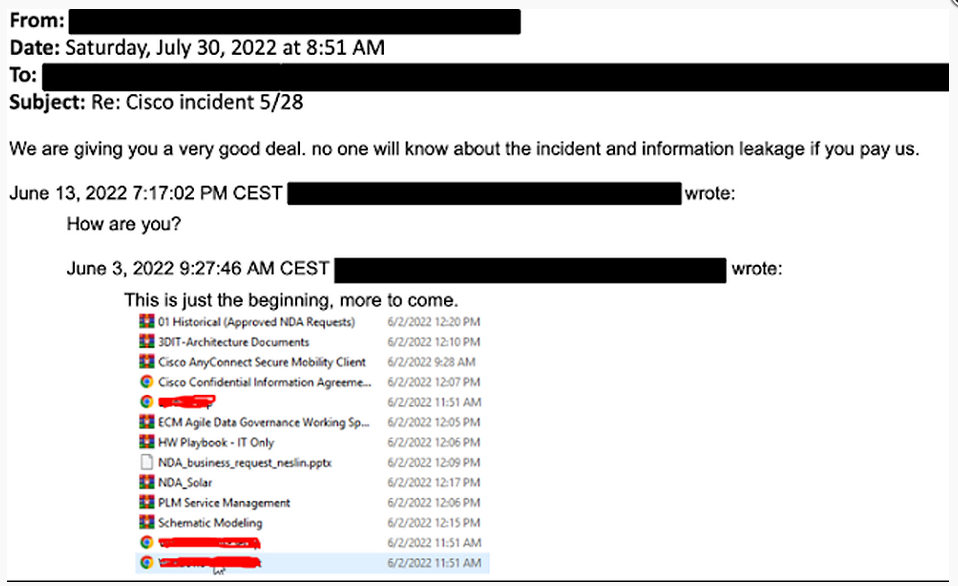
Task: Click the 'How are you?' quoted text
Action: [123, 224]
